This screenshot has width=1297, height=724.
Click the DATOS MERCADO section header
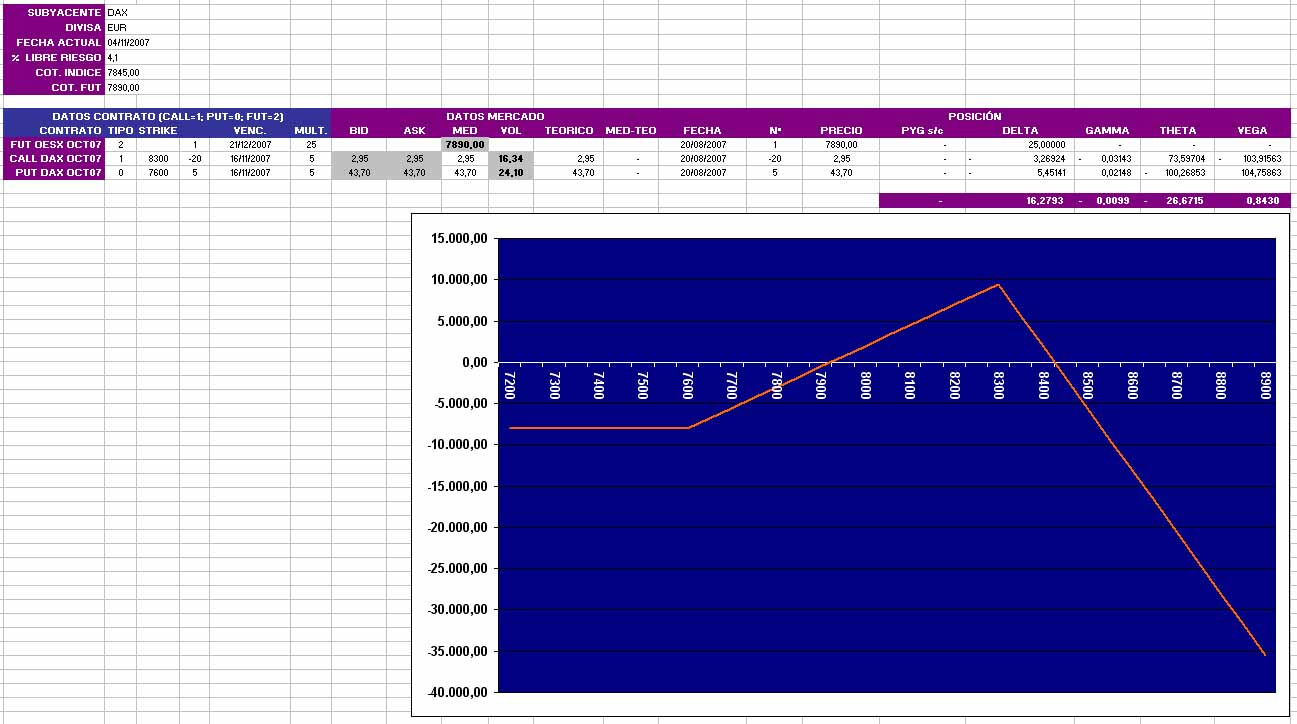point(495,116)
